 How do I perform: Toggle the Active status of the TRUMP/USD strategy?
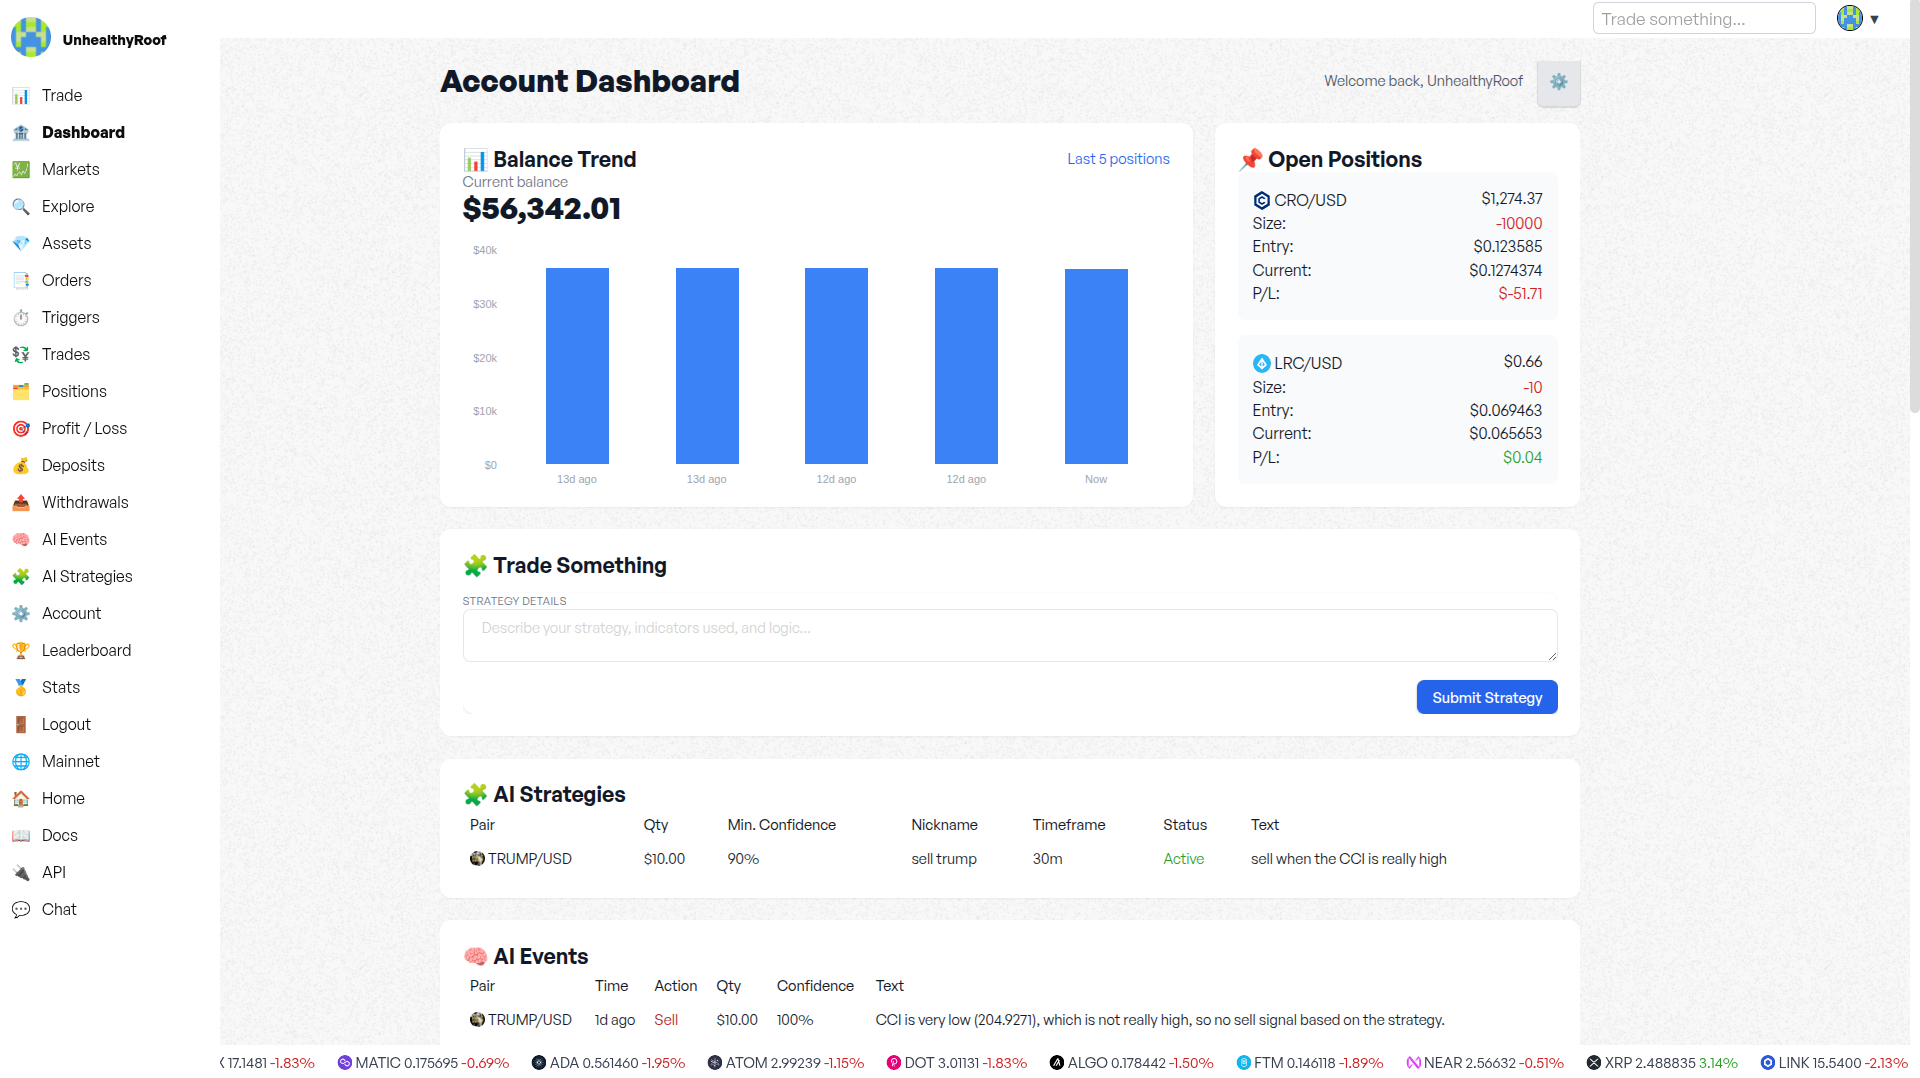point(1183,858)
